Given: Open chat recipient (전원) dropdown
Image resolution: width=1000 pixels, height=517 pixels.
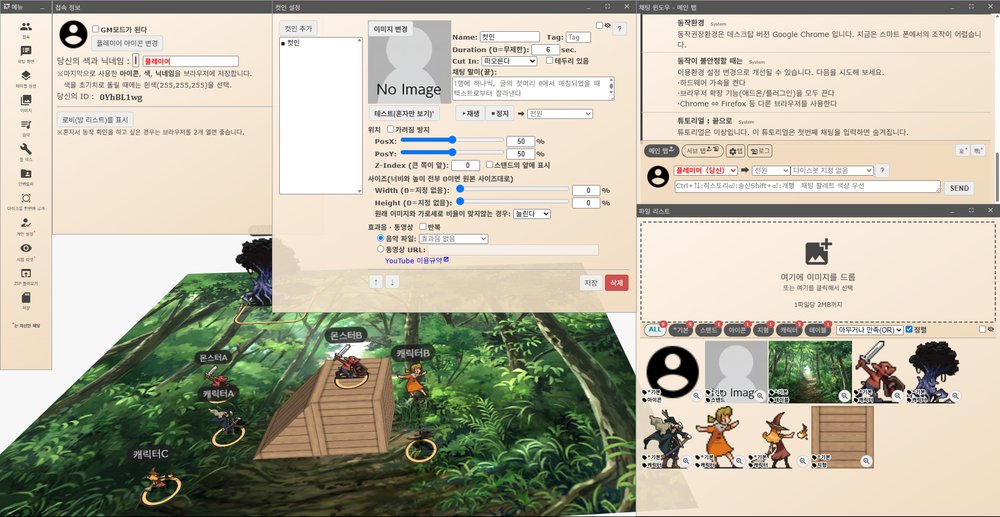Looking at the screenshot, I should tap(770, 170).
